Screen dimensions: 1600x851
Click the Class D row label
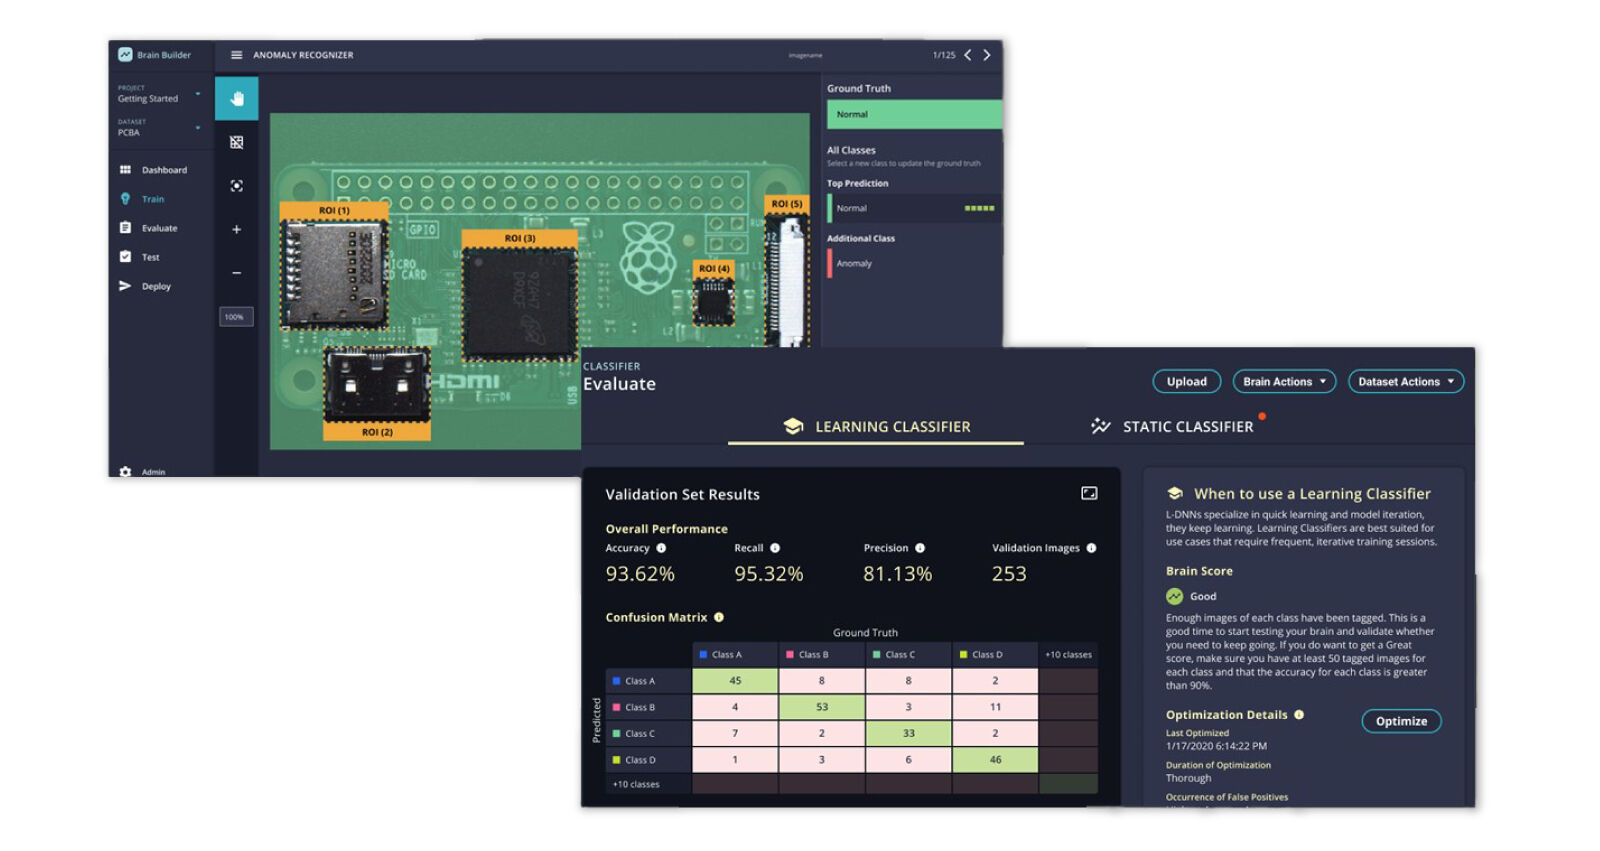pyautogui.click(x=648, y=760)
